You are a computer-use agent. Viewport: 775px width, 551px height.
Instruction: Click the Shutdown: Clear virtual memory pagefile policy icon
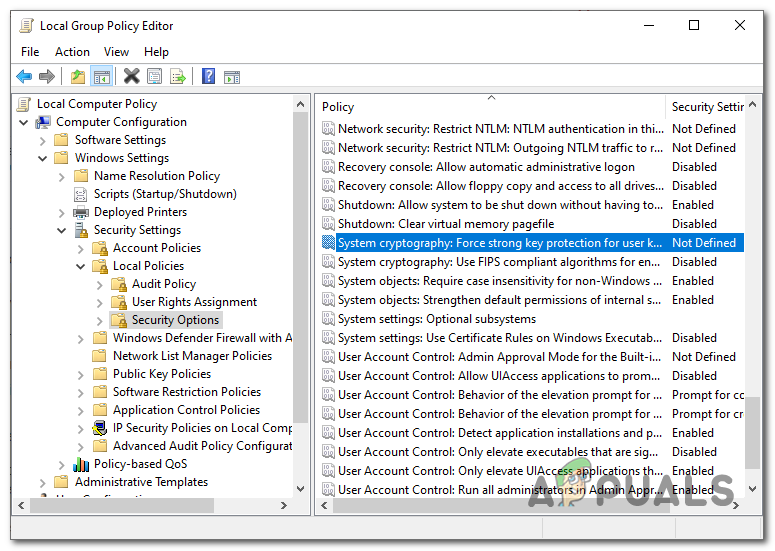pyautogui.click(x=328, y=224)
